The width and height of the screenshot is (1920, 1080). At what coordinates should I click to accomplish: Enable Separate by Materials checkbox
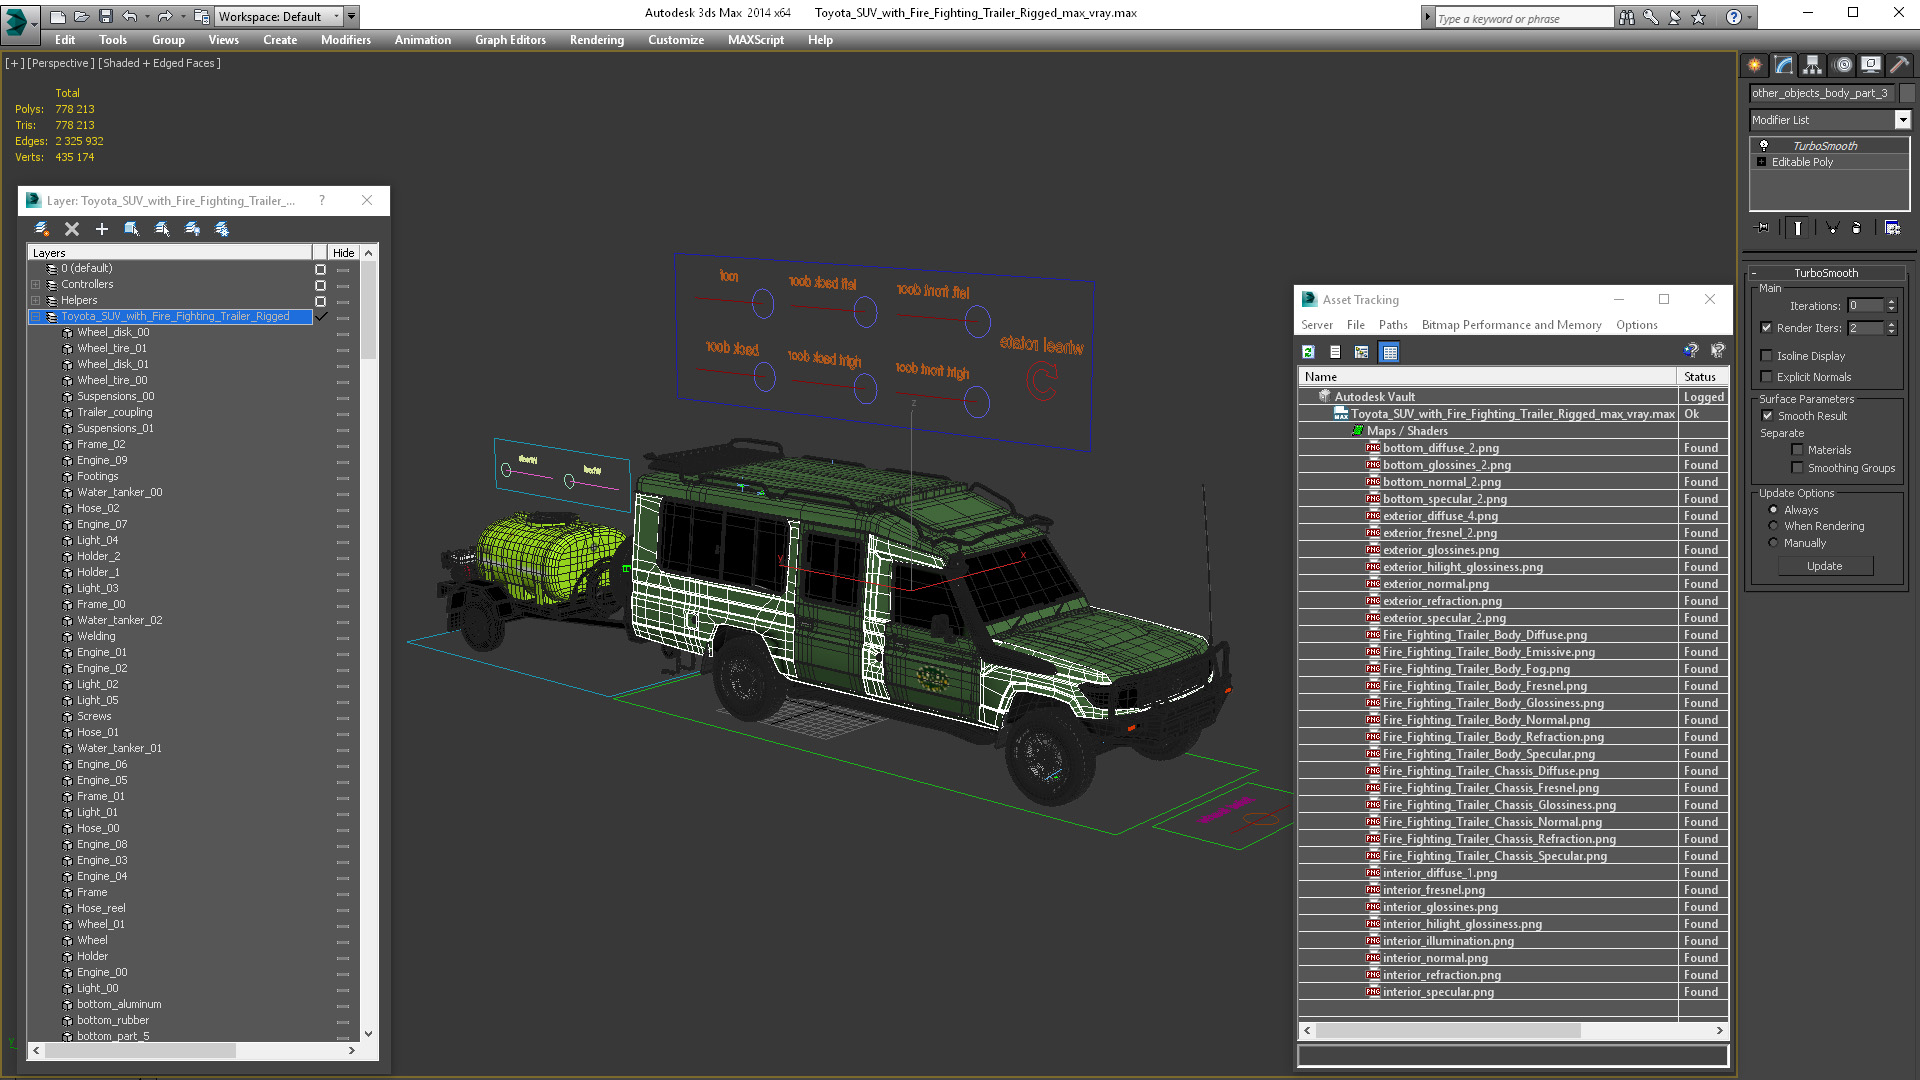[1797, 450]
